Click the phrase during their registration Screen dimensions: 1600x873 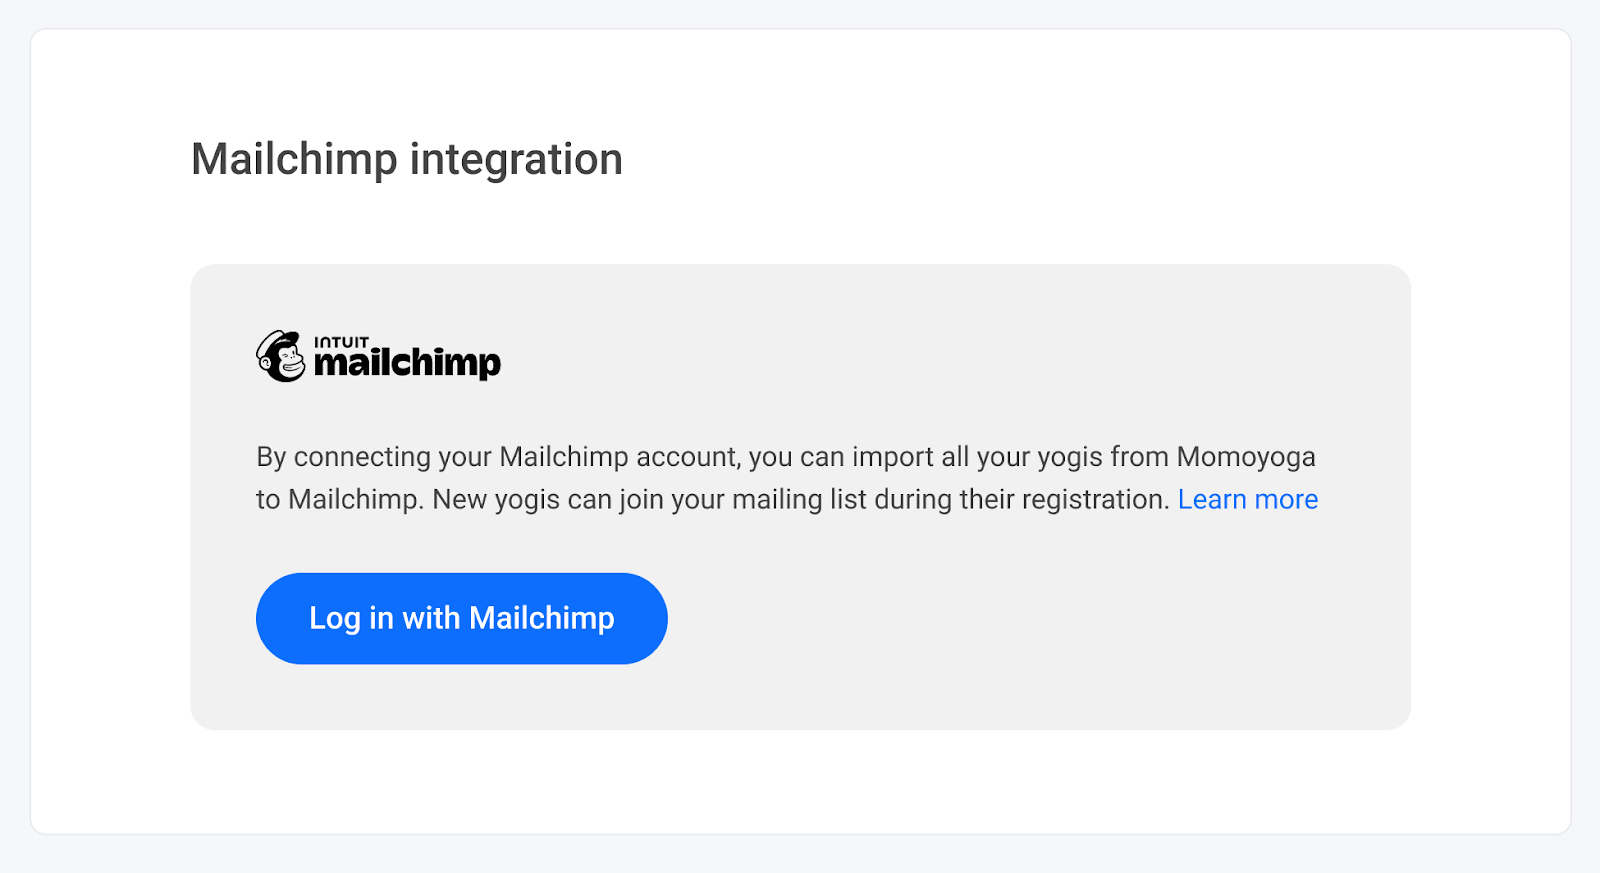click(1022, 499)
